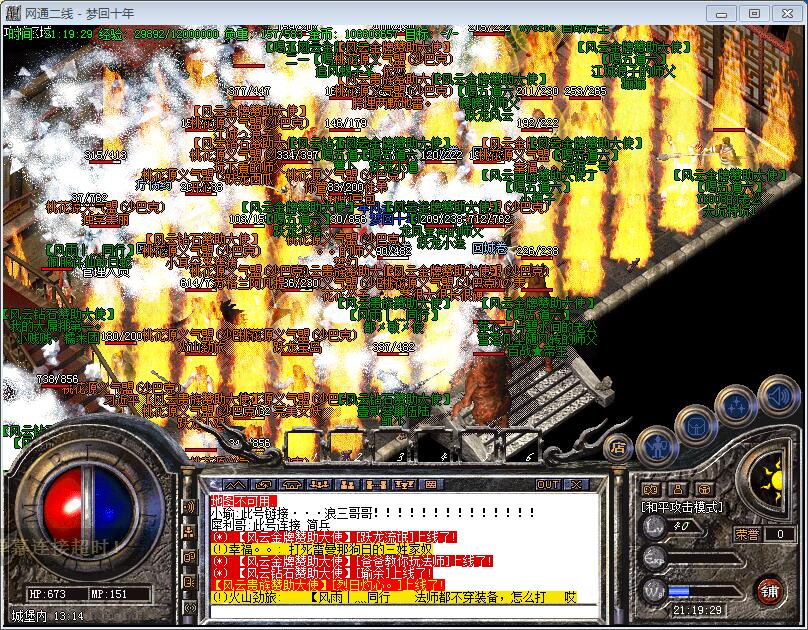Click red notice about 爸爸教你玩法师 going online

point(352,561)
